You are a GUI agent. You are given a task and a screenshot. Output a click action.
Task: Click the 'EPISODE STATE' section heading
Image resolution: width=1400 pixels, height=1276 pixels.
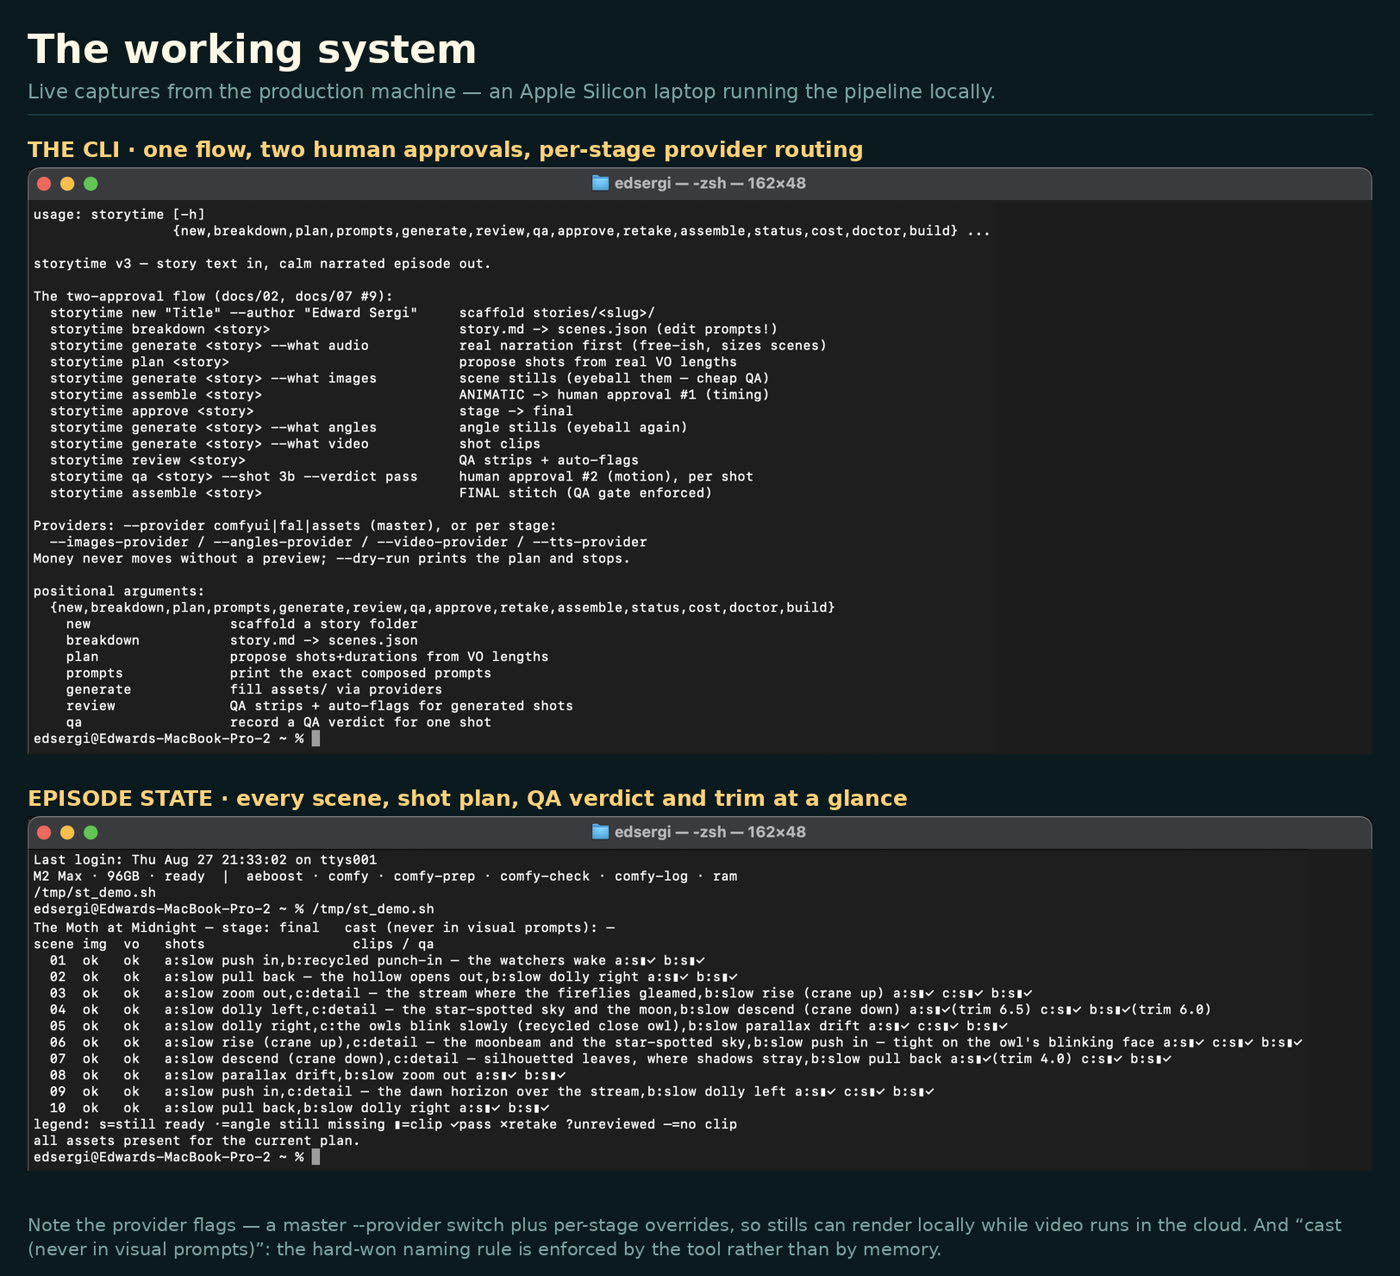coord(467,799)
